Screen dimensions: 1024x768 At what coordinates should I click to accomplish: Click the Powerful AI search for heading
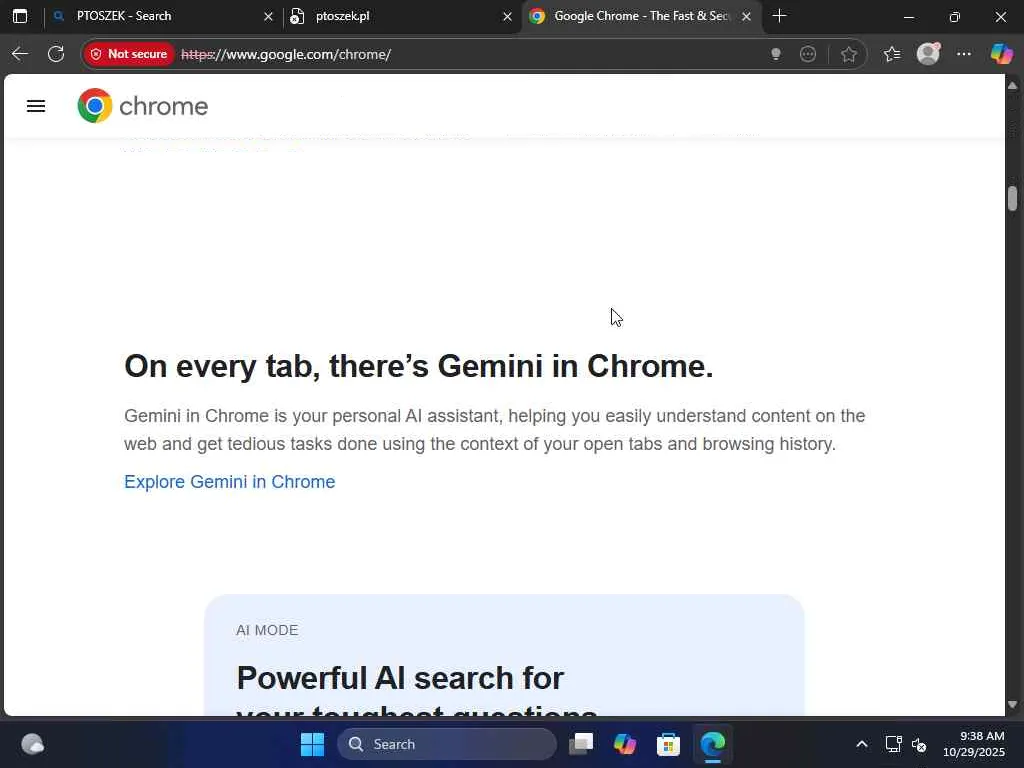pyautogui.click(x=400, y=678)
